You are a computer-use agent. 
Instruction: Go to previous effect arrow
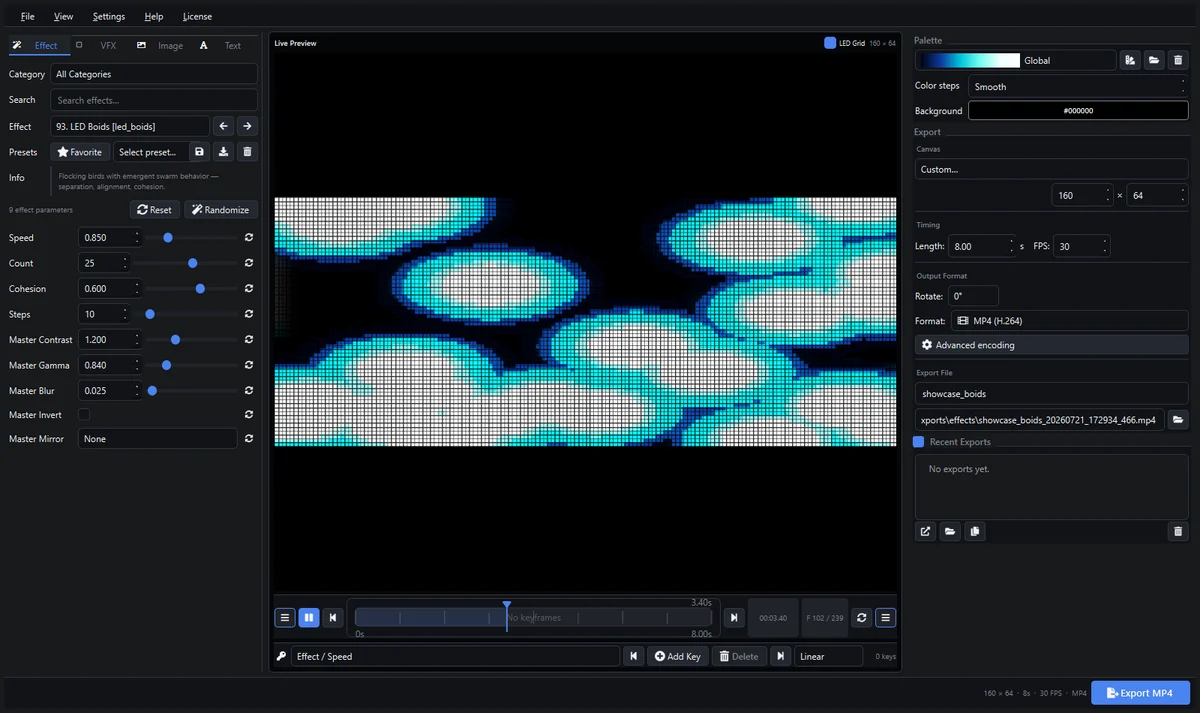(224, 126)
